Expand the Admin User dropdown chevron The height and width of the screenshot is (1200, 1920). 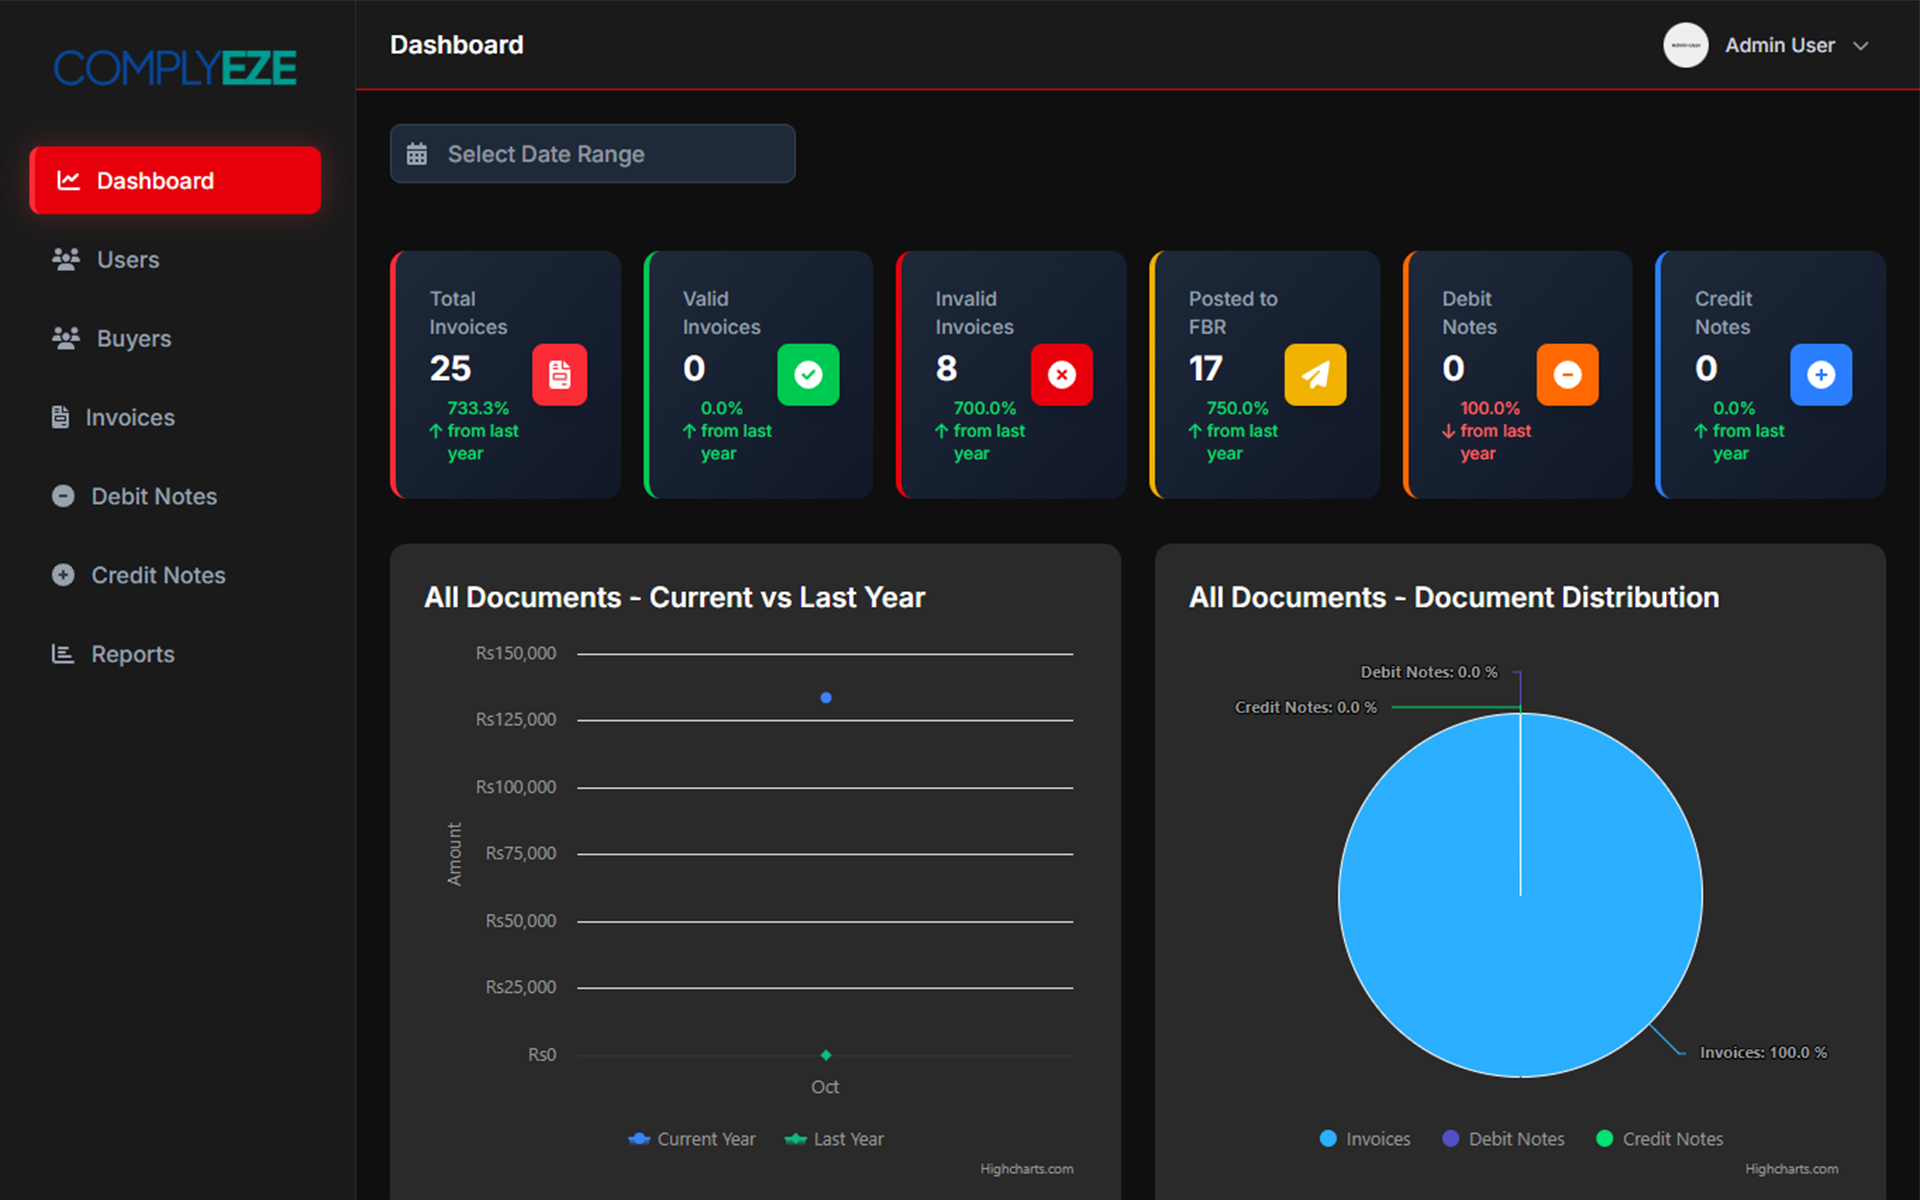1860,46
